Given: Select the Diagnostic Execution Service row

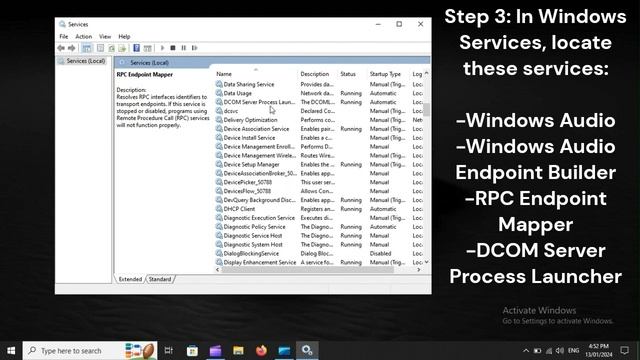Looking at the screenshot, I should click(x=319, y=218).
